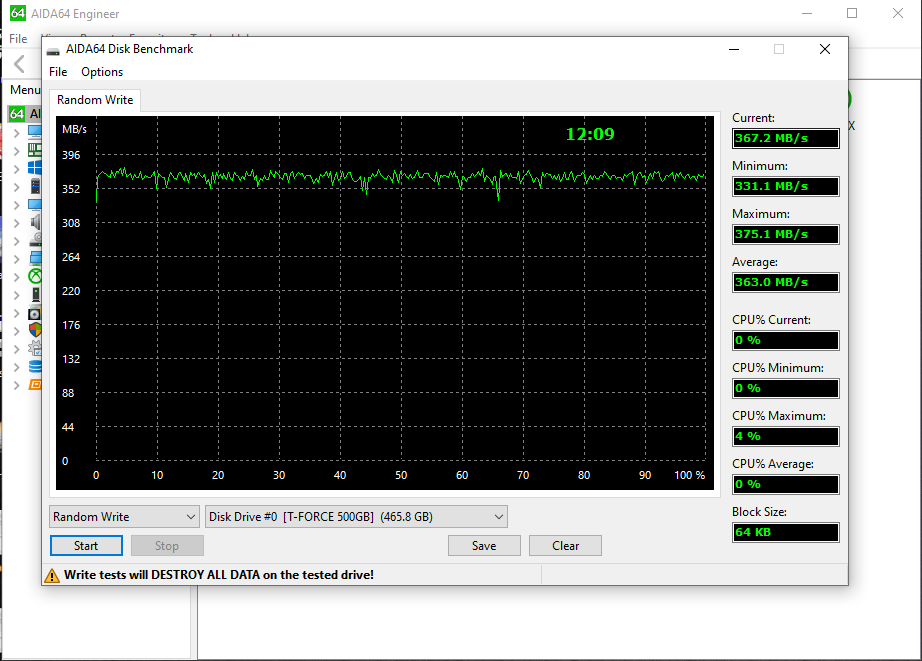This screenshot has width=922, height=661.
Task: Select the Network computers icon in the tree
Action: point(35,258)
